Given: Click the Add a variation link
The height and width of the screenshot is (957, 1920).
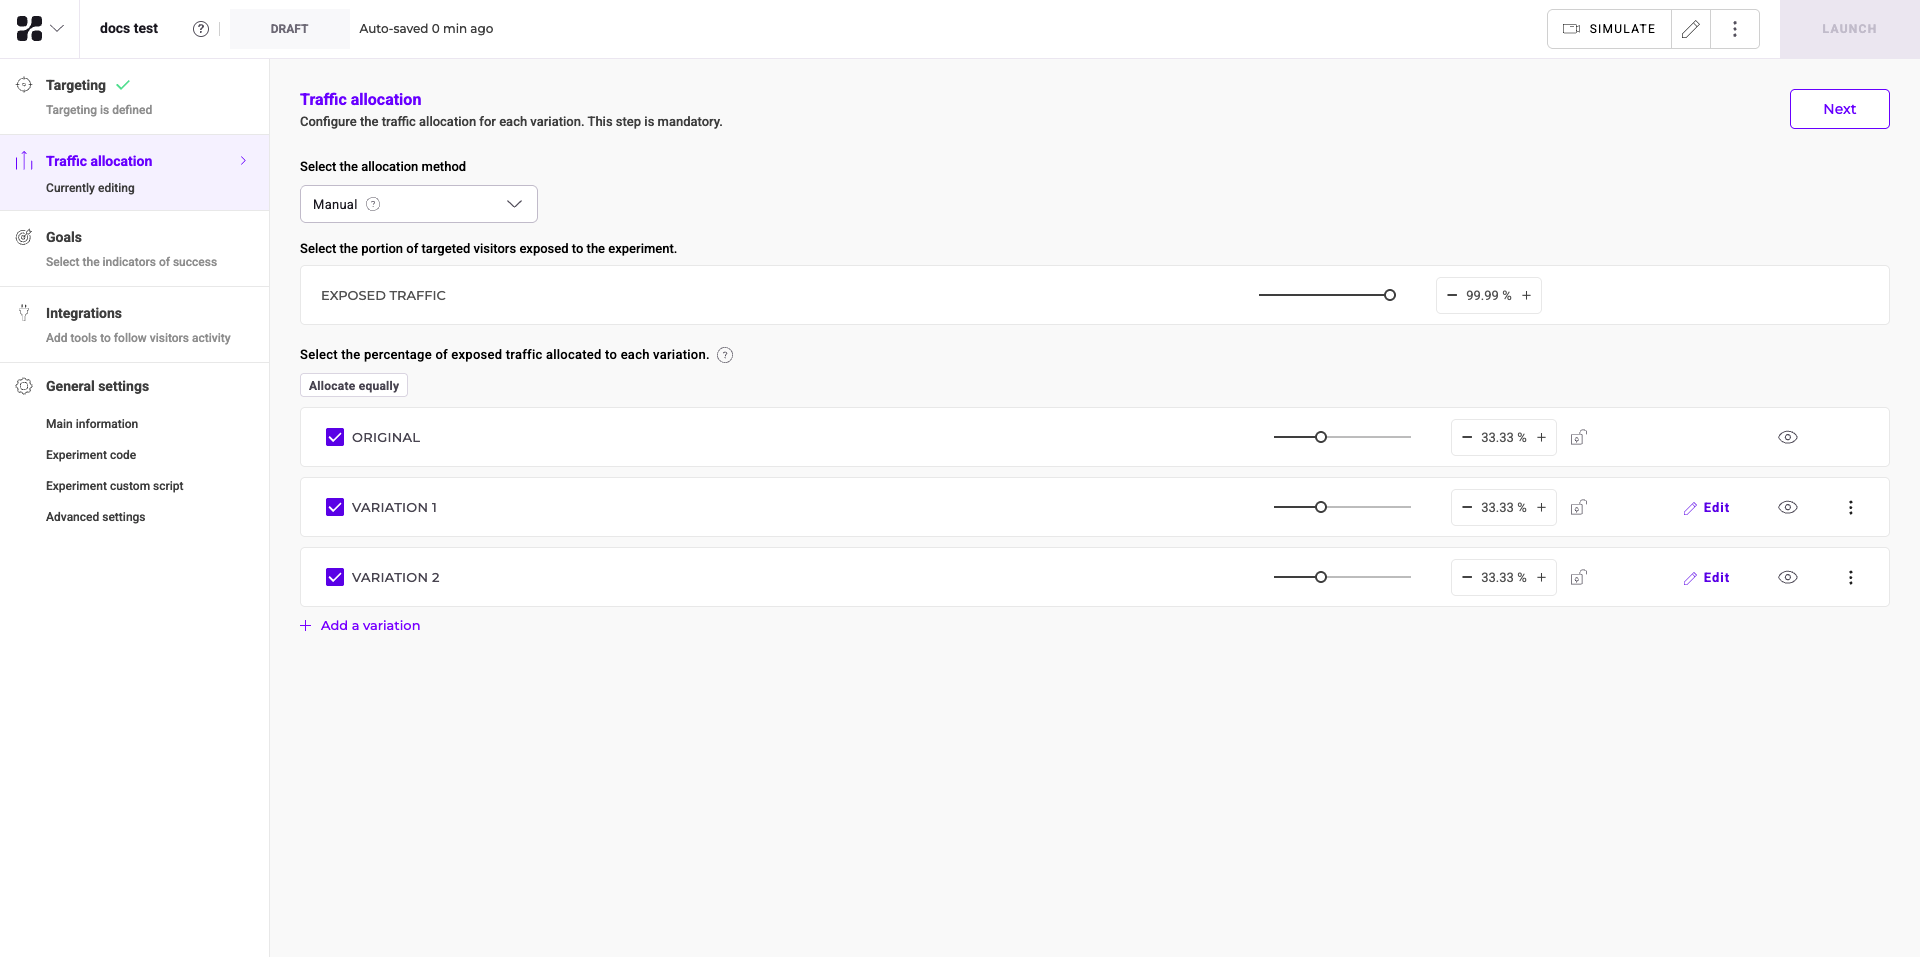Looking at the screenshot, I should (370, 626).
